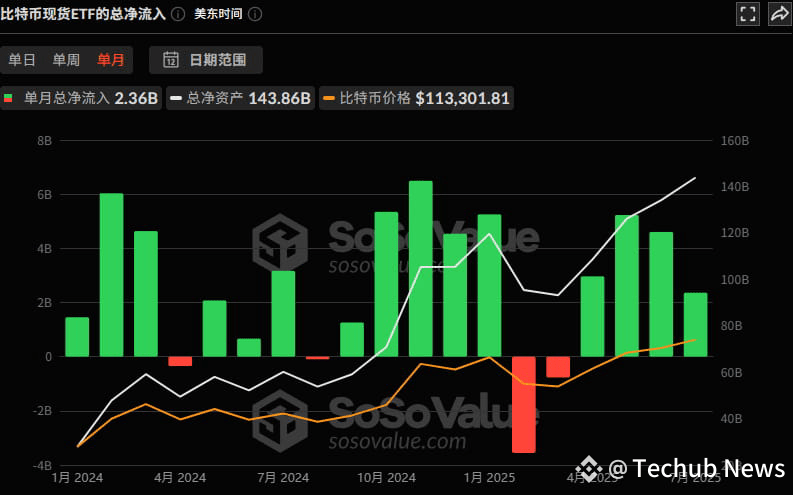Click the right axis label 100B
Image resolution: width=793 pixels, height=495 pixels.
tap(734, 280)
